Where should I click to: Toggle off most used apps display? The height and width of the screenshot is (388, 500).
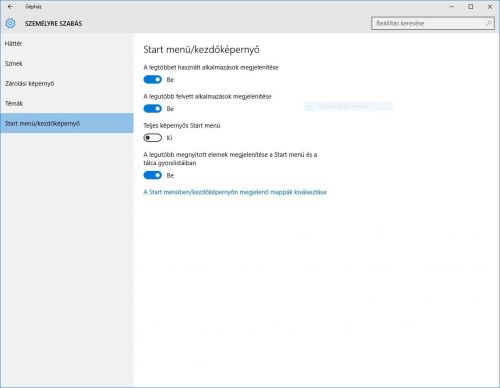(x=152, y=79)
